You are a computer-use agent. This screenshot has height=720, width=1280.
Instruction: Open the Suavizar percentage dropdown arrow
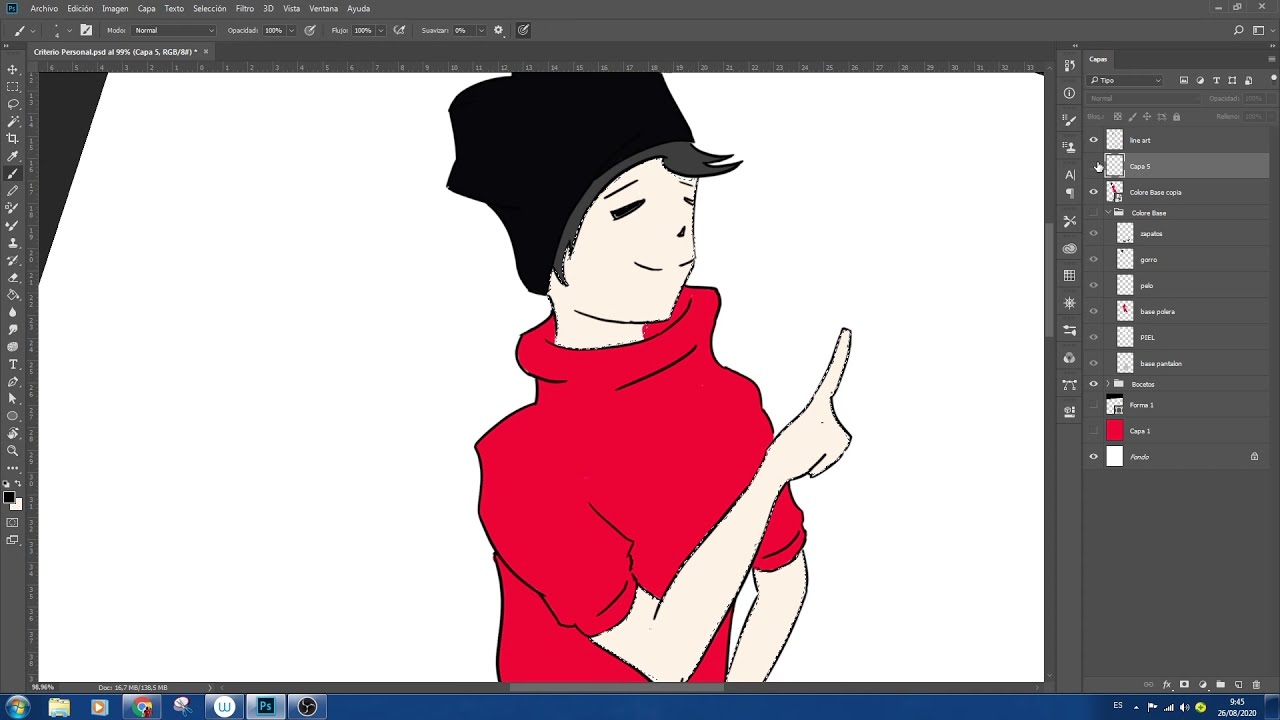(x=481, y=30)
